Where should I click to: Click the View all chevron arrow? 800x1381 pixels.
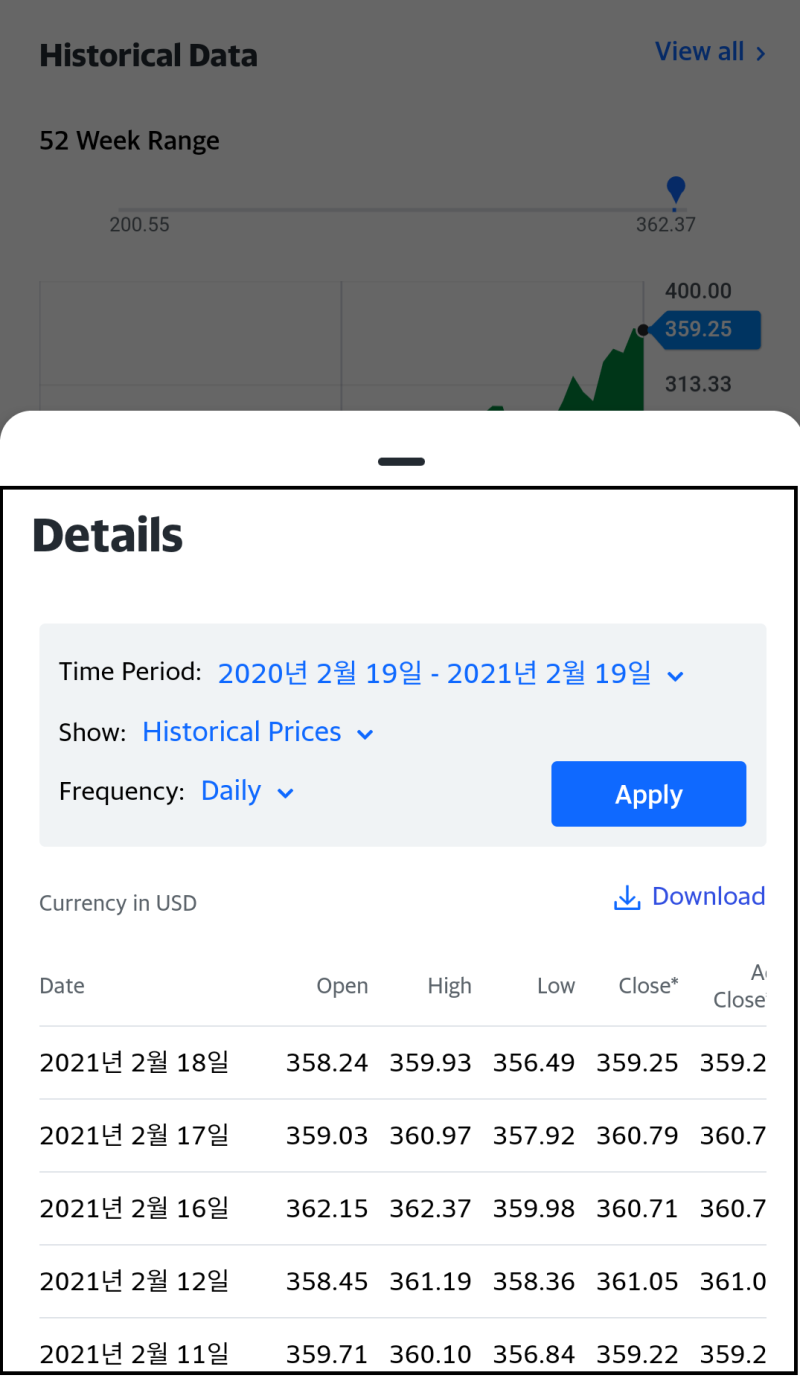pos(761,53)
